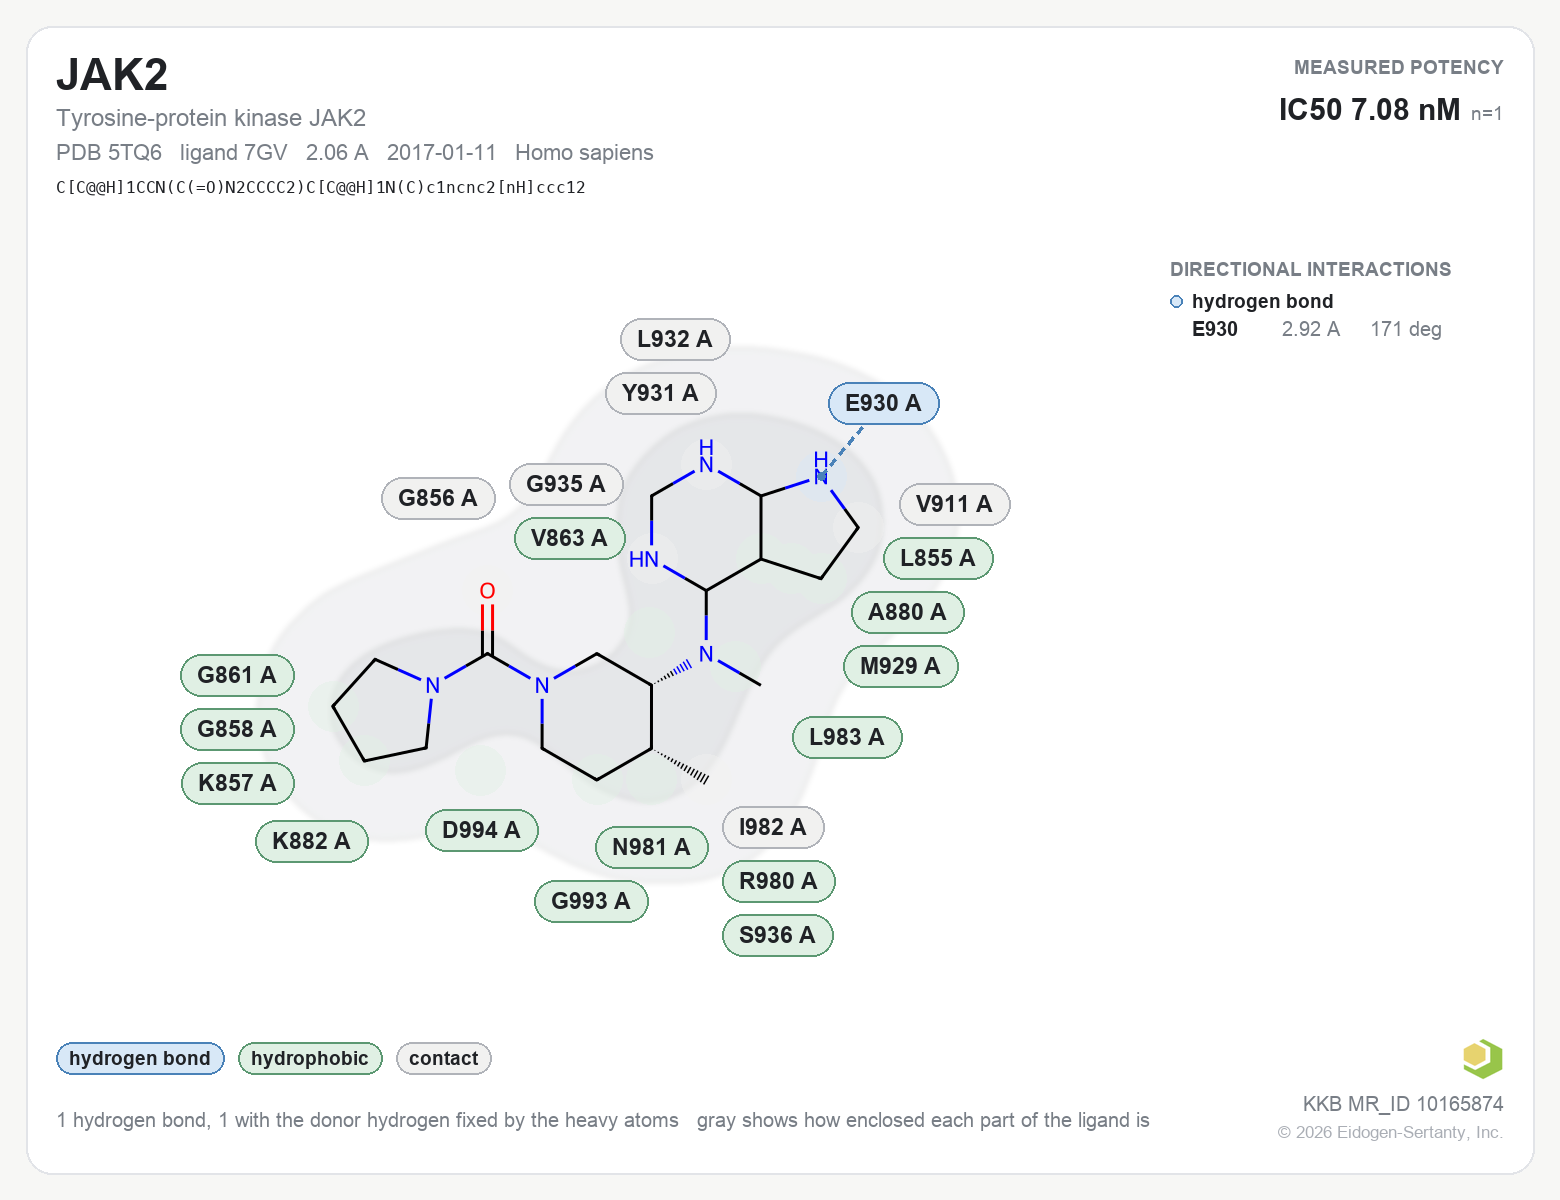1560x1200 pixels.
Task: Click the SMILES string text
Action: coord(321,187)
